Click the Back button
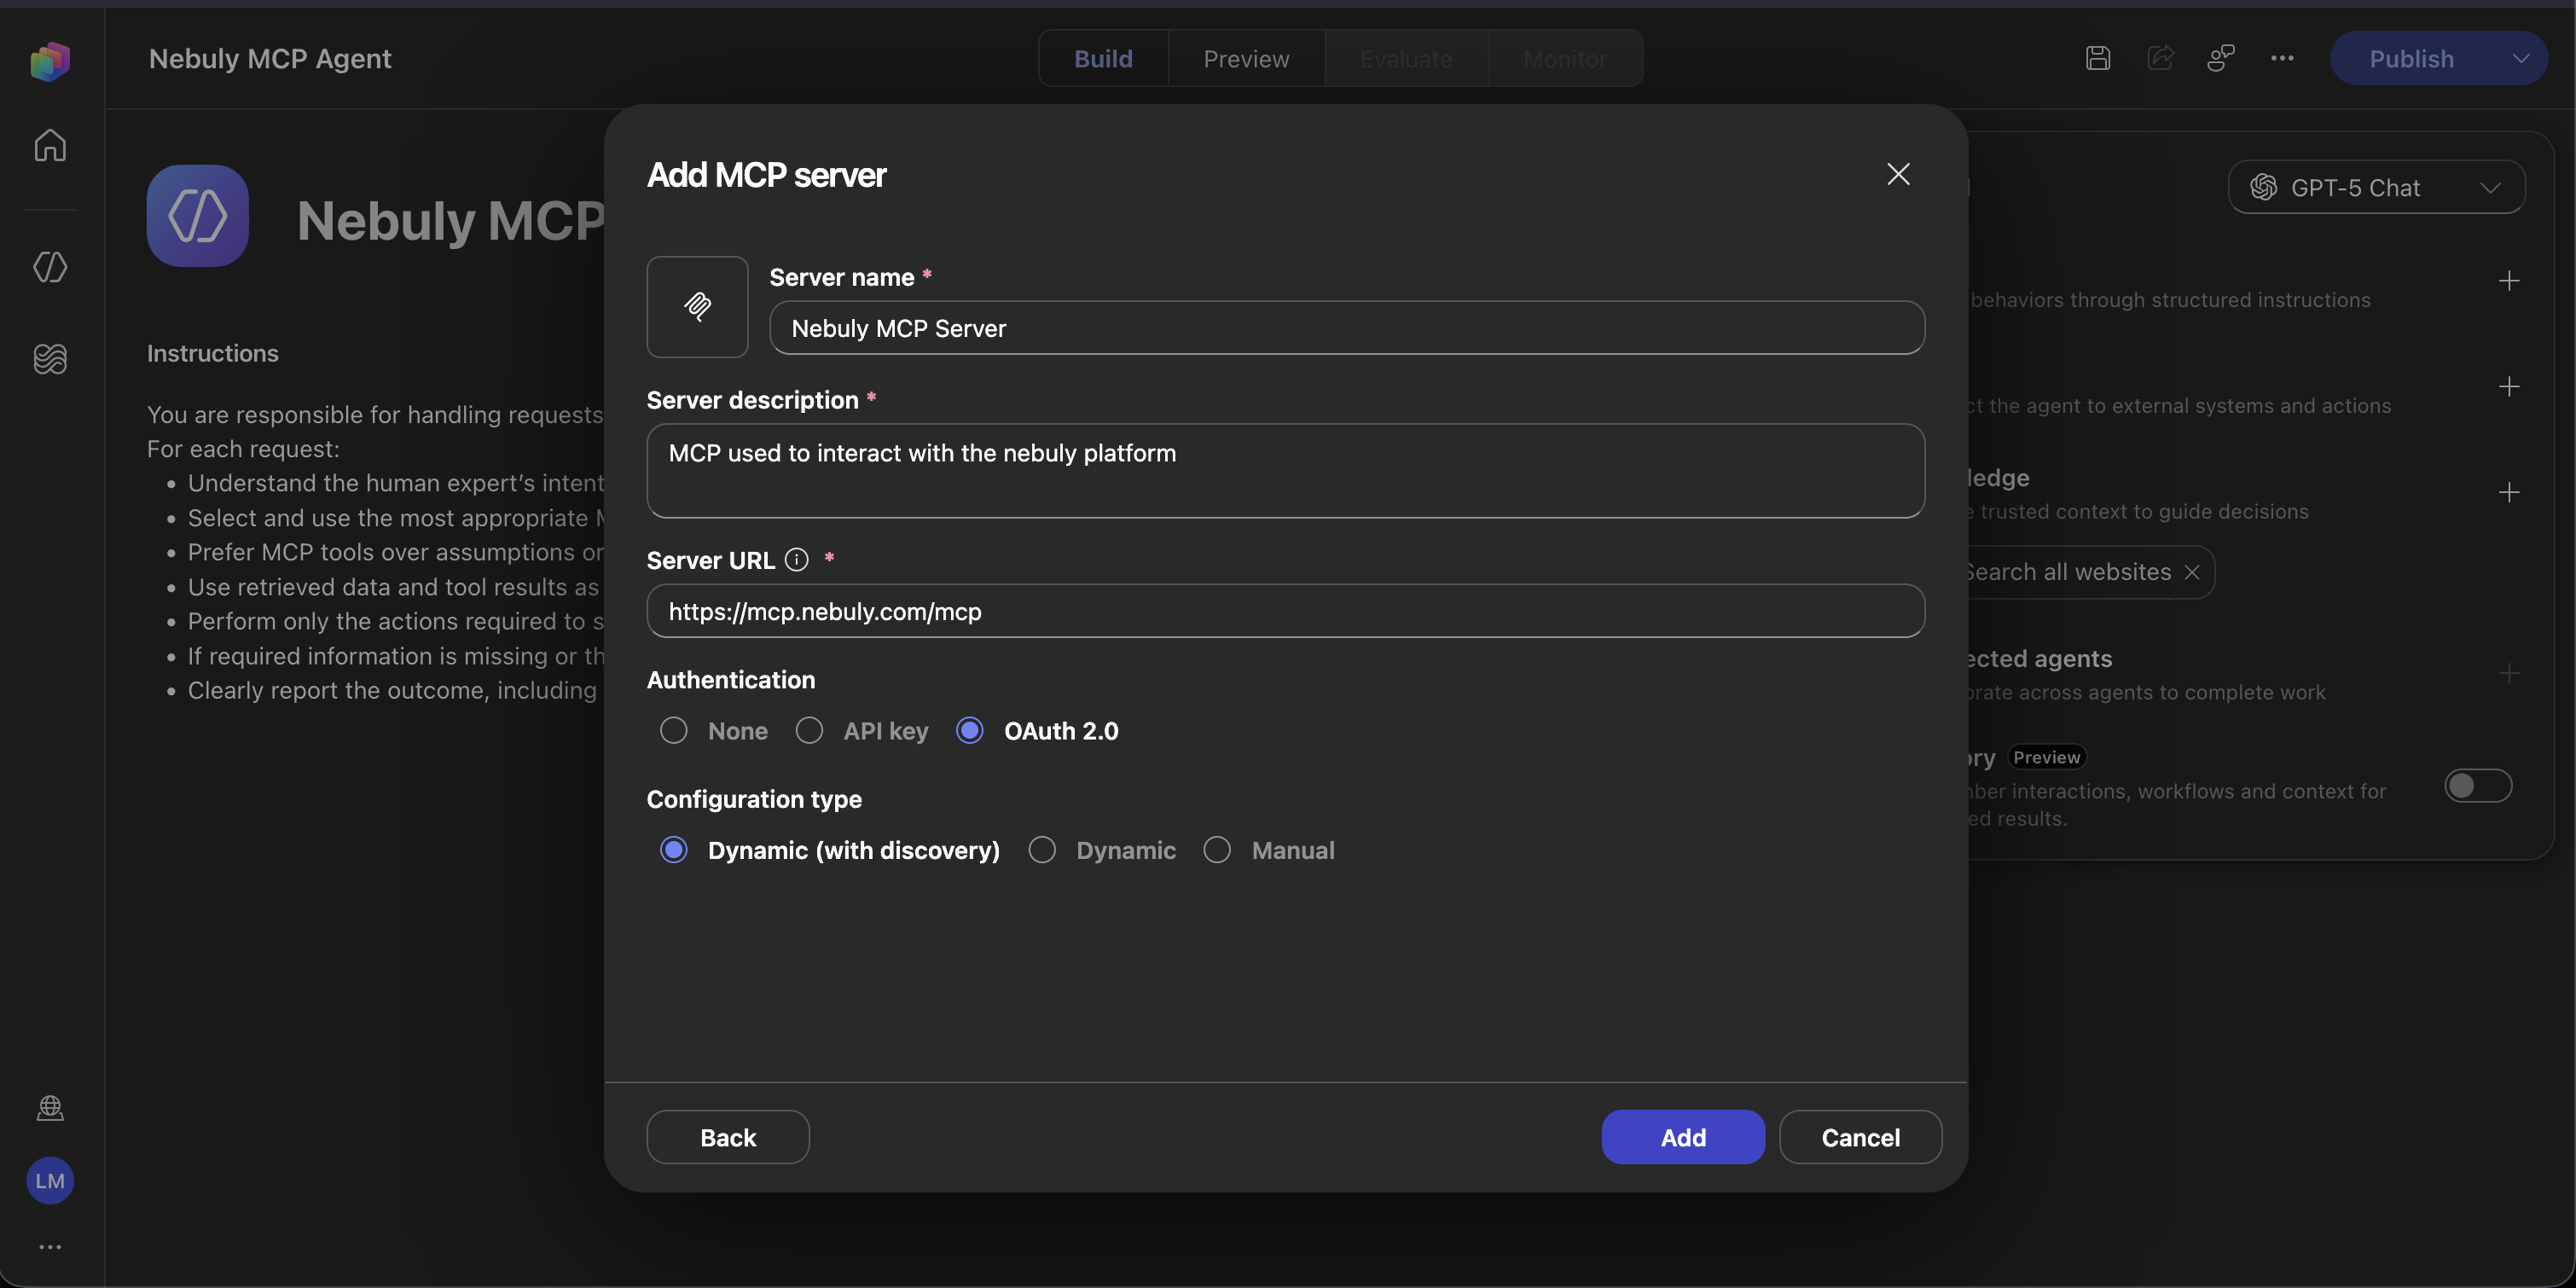Screen dimensions: 2576x1288 coord(728,1137)
